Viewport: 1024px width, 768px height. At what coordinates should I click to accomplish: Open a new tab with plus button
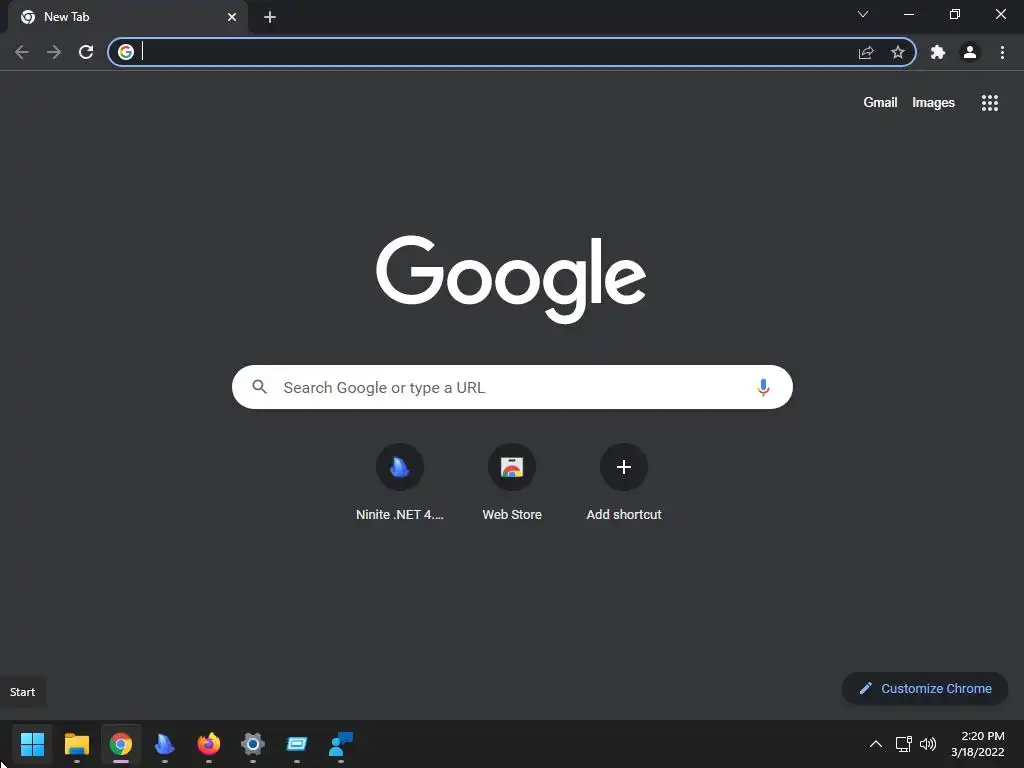coord(270,17)
